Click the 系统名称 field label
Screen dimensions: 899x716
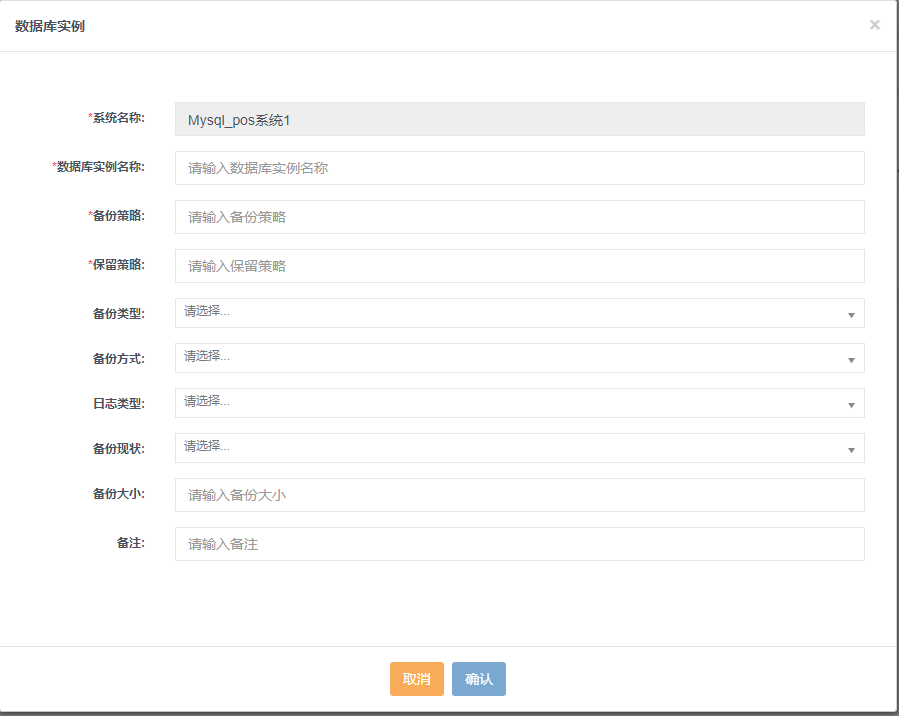pos(118,118)
